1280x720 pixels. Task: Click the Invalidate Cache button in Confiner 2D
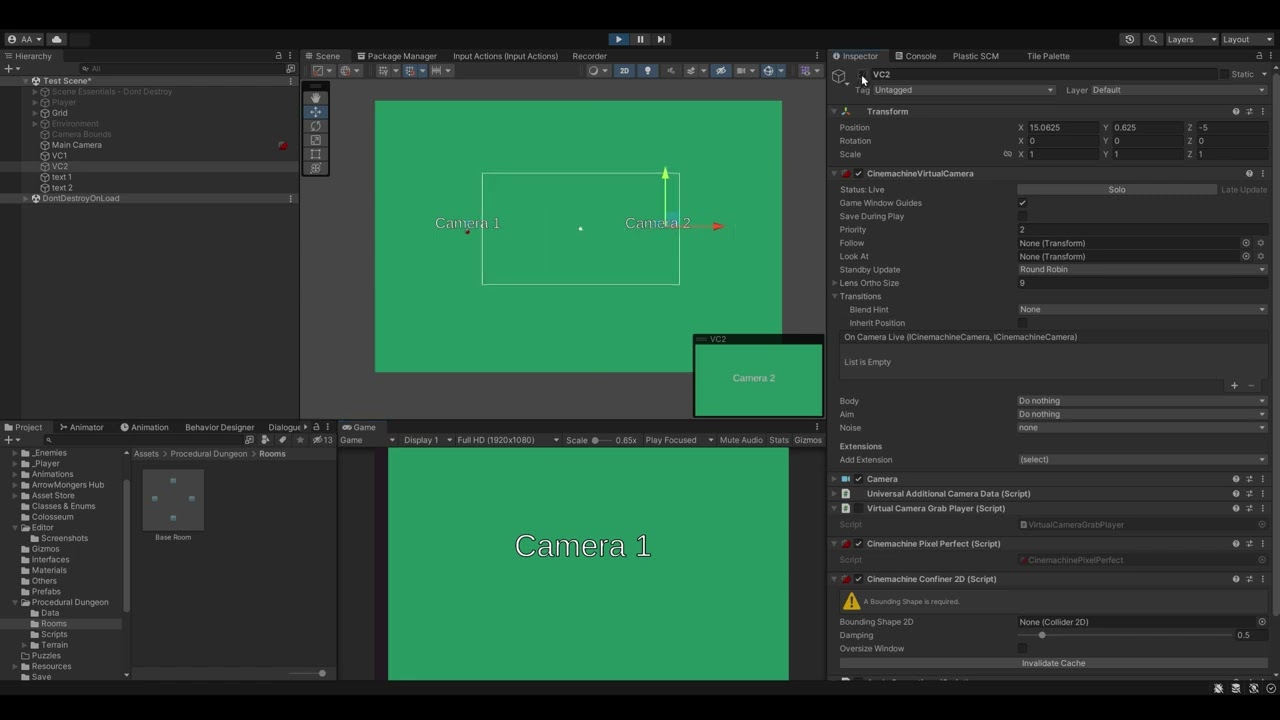tap(1053, 662)
